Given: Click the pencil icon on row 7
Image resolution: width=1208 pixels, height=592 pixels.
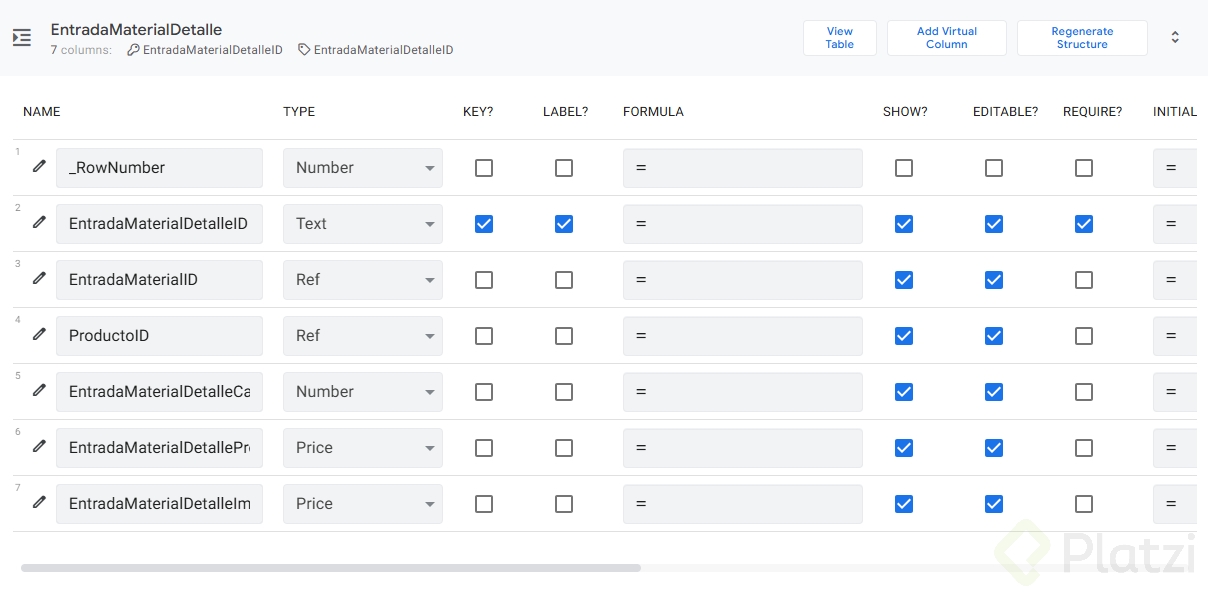Looking at the screenshot, I should click(39, 503).
